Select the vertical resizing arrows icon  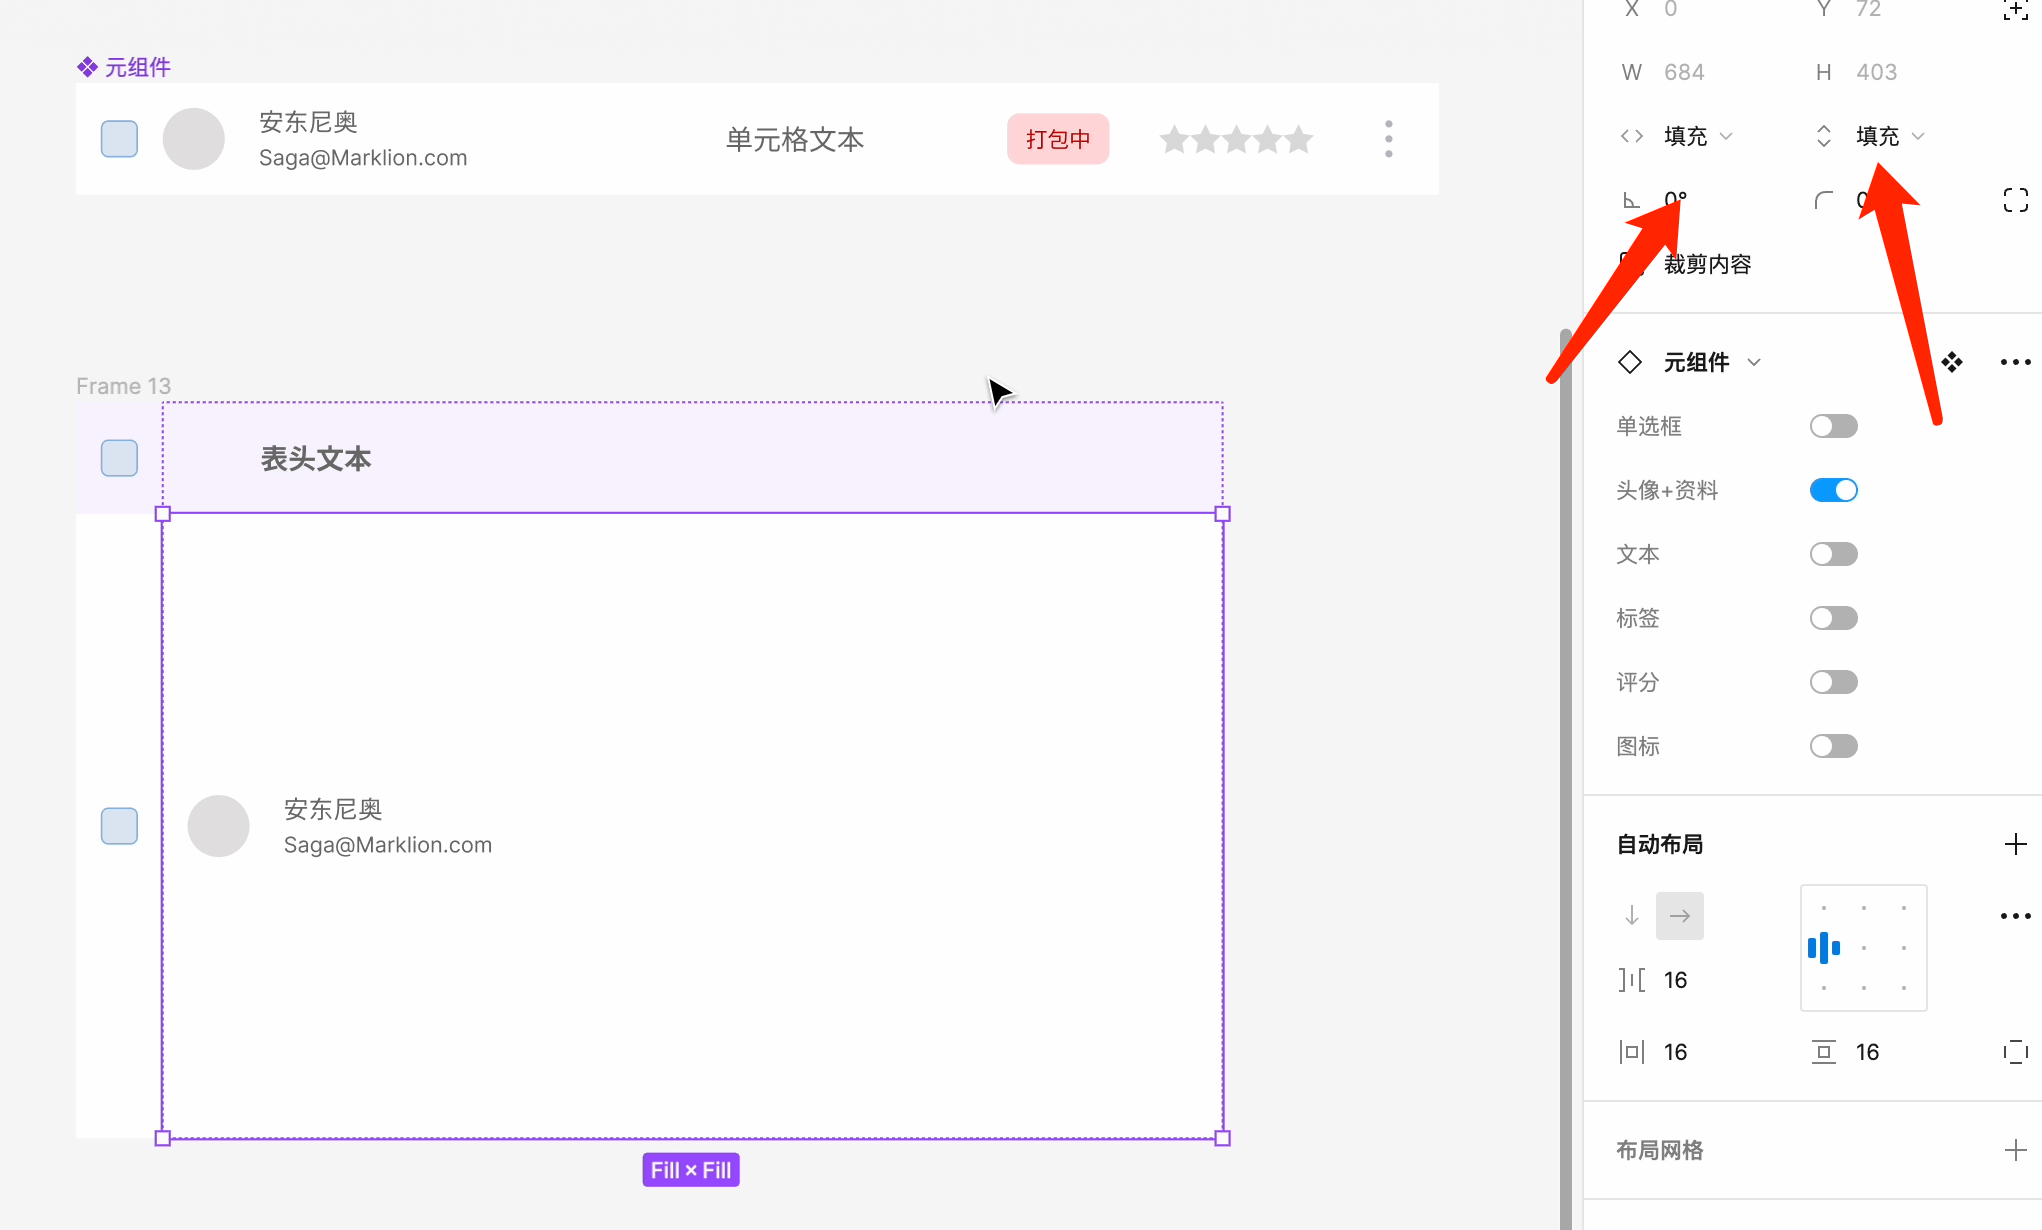1823,136
